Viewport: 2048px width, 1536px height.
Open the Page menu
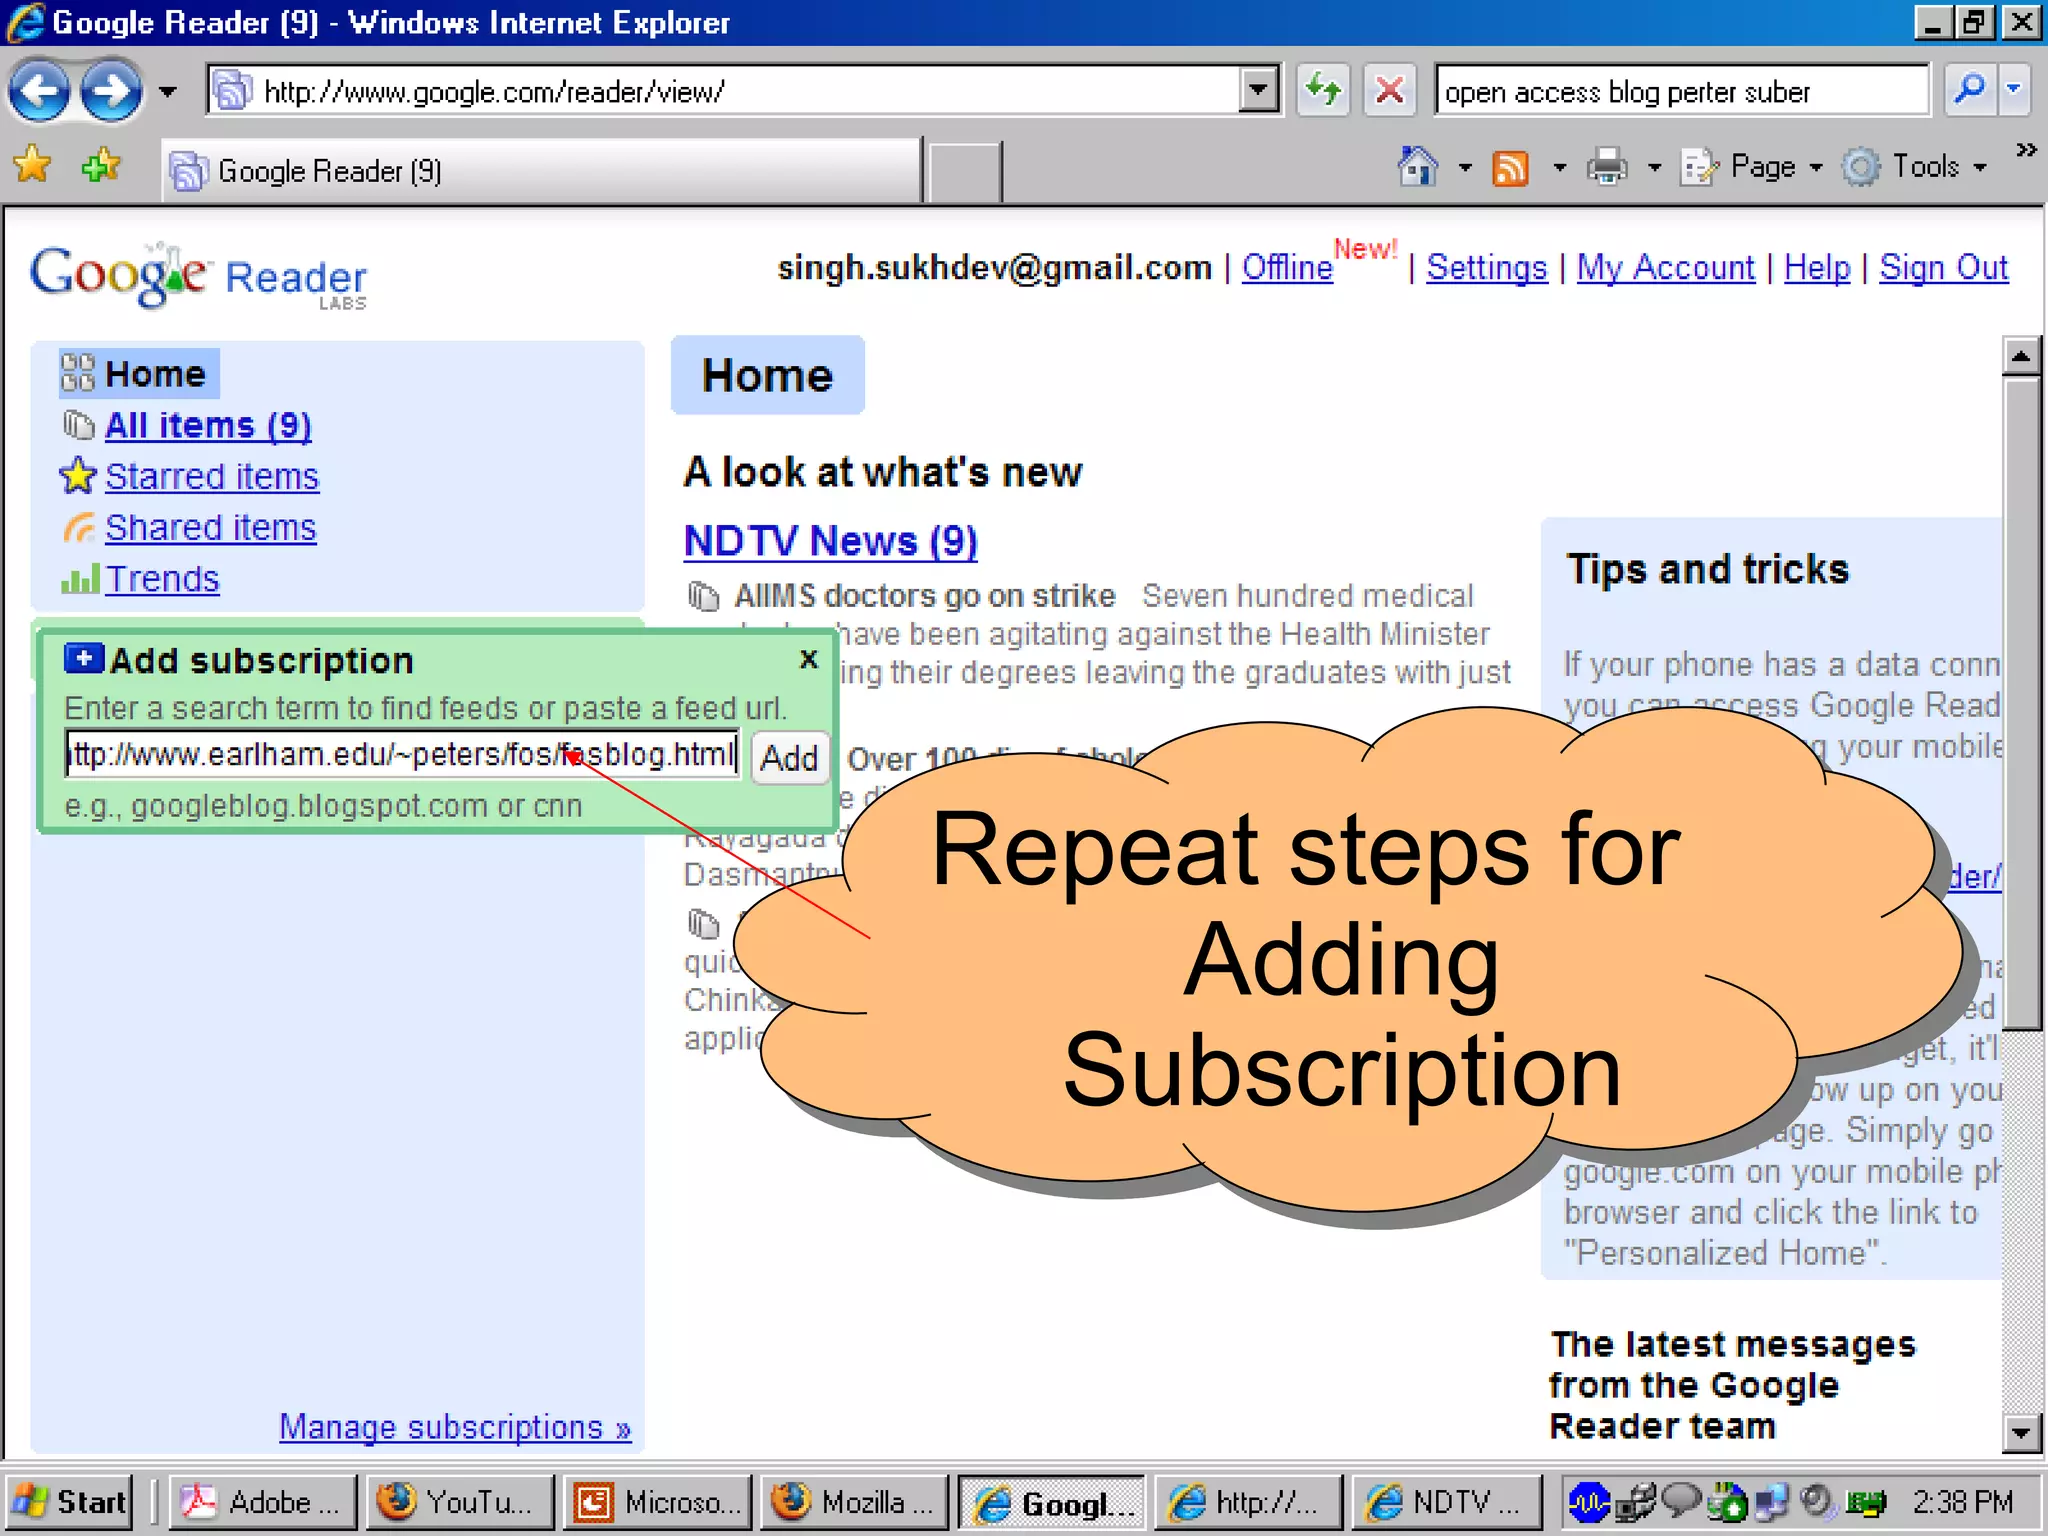(1752, 167)
